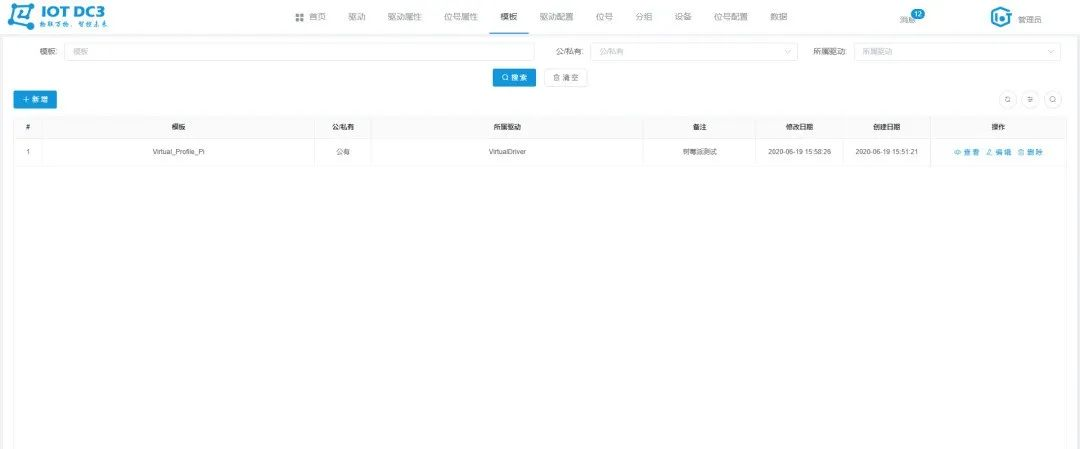1080x449 pixels.
Task: Go to the 位号属性 tab
Action: pyautogui.click(x=461, y=17)
